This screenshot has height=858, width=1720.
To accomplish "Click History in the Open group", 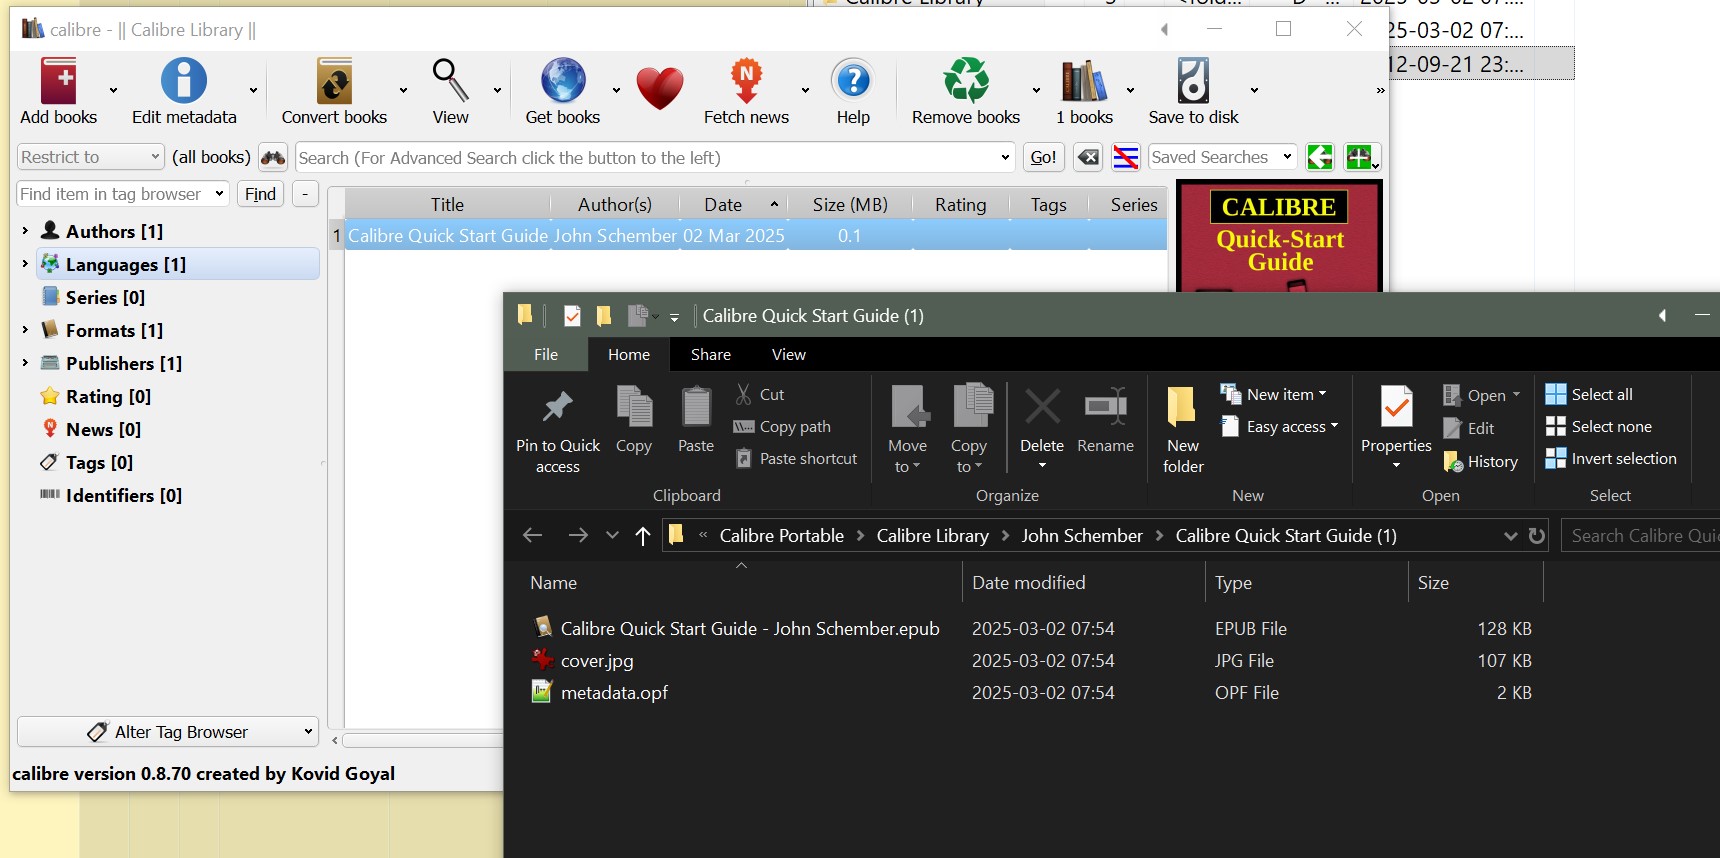I will [1481, 461].
